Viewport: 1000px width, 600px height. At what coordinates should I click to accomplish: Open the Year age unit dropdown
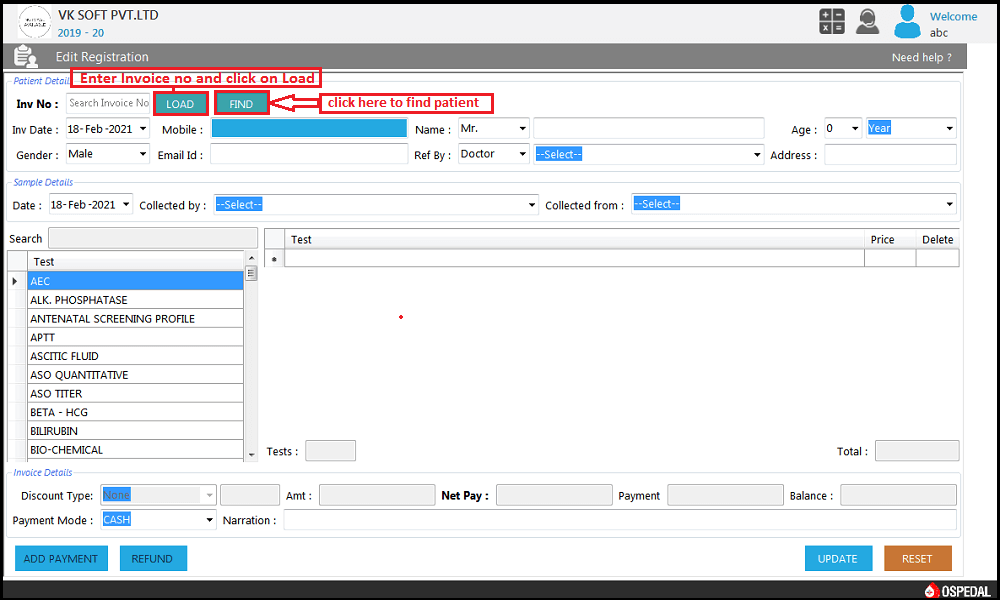pos(949,129)
